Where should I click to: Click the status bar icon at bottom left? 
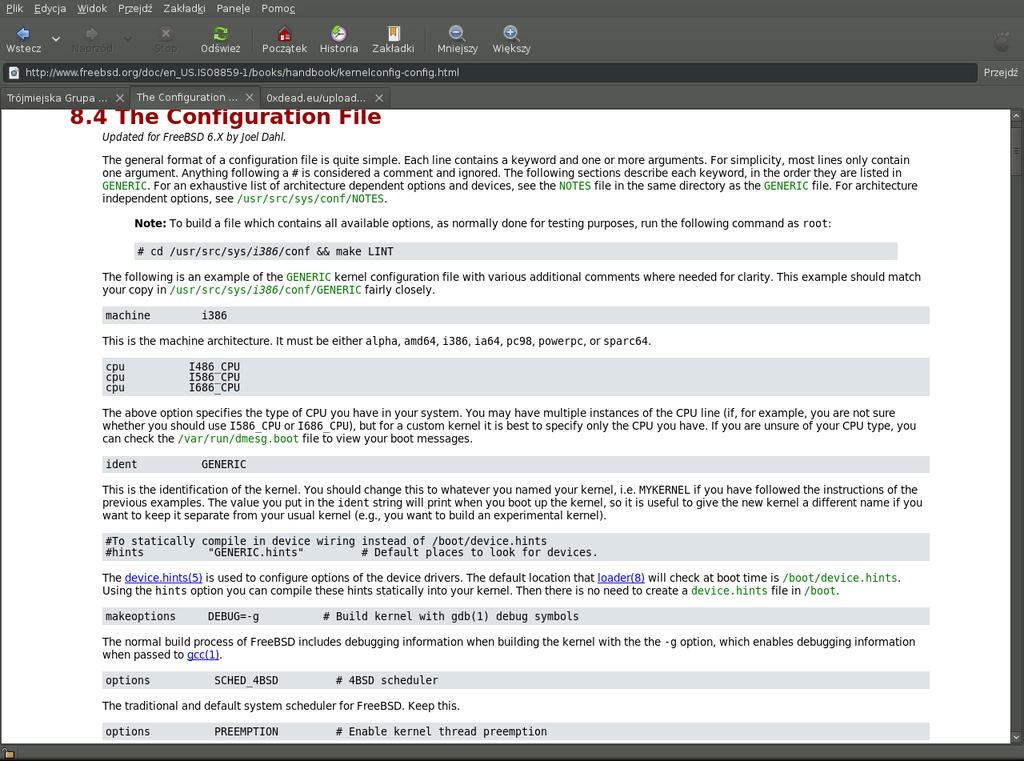(x=8, y=753)
